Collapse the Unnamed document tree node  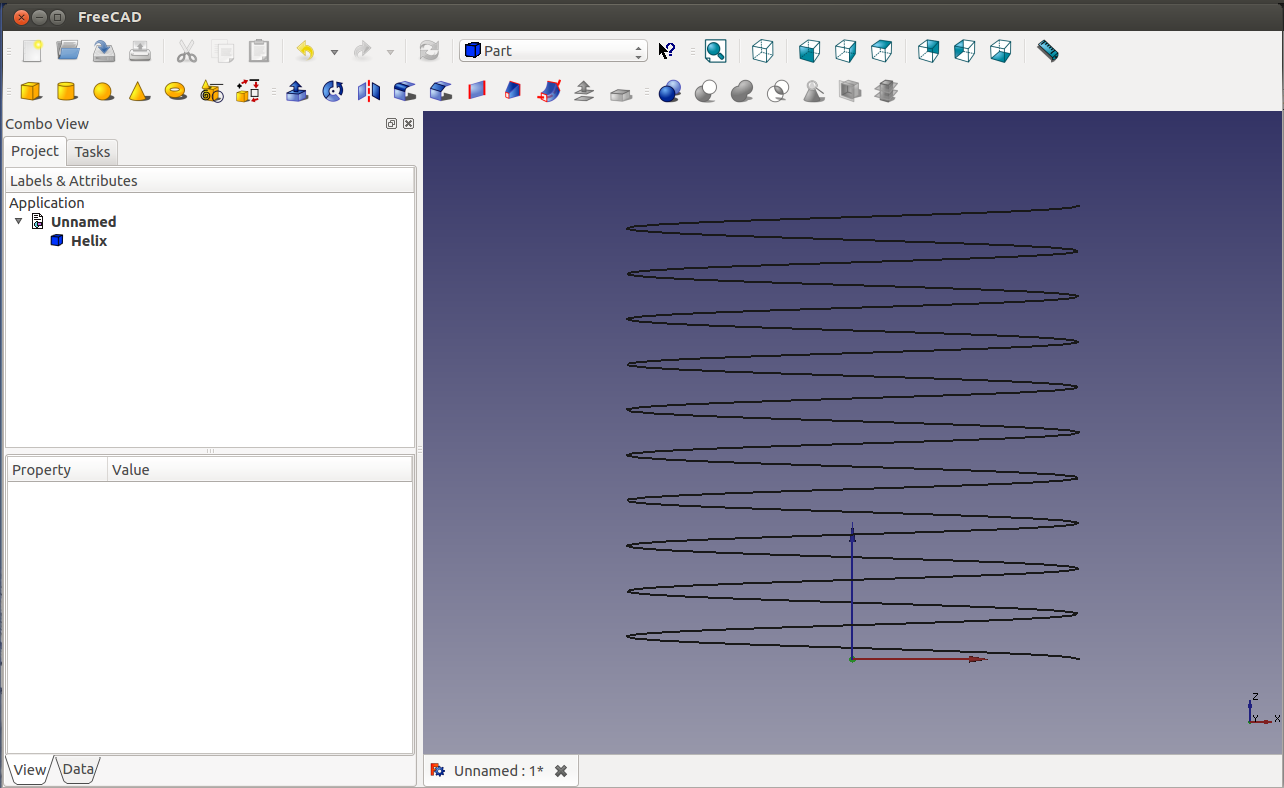tap(18, 221)
